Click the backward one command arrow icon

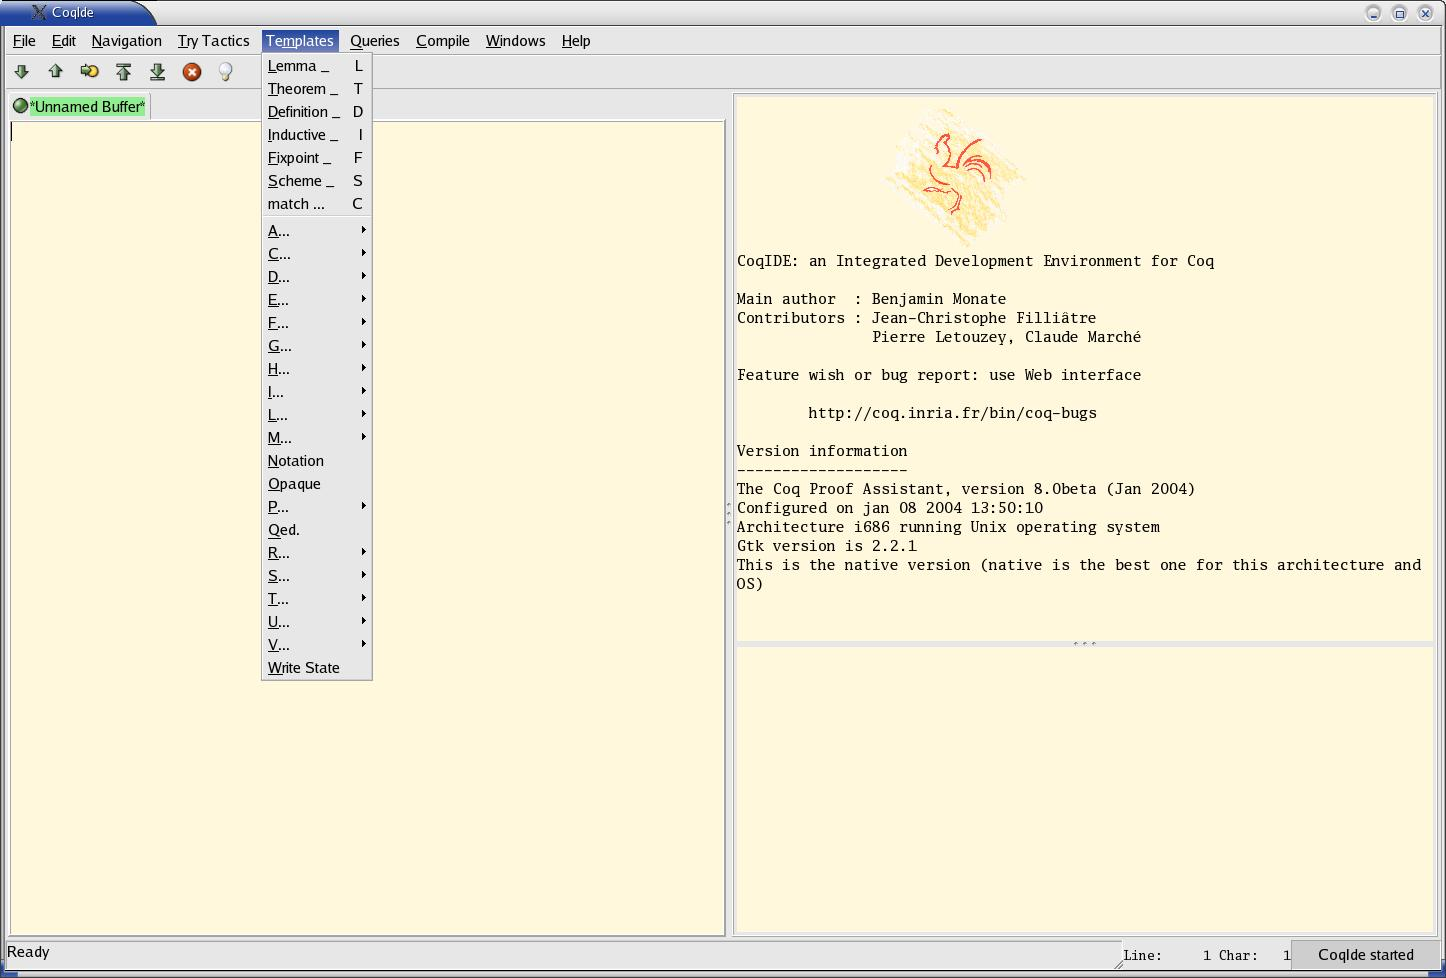(x=55, y=71)
